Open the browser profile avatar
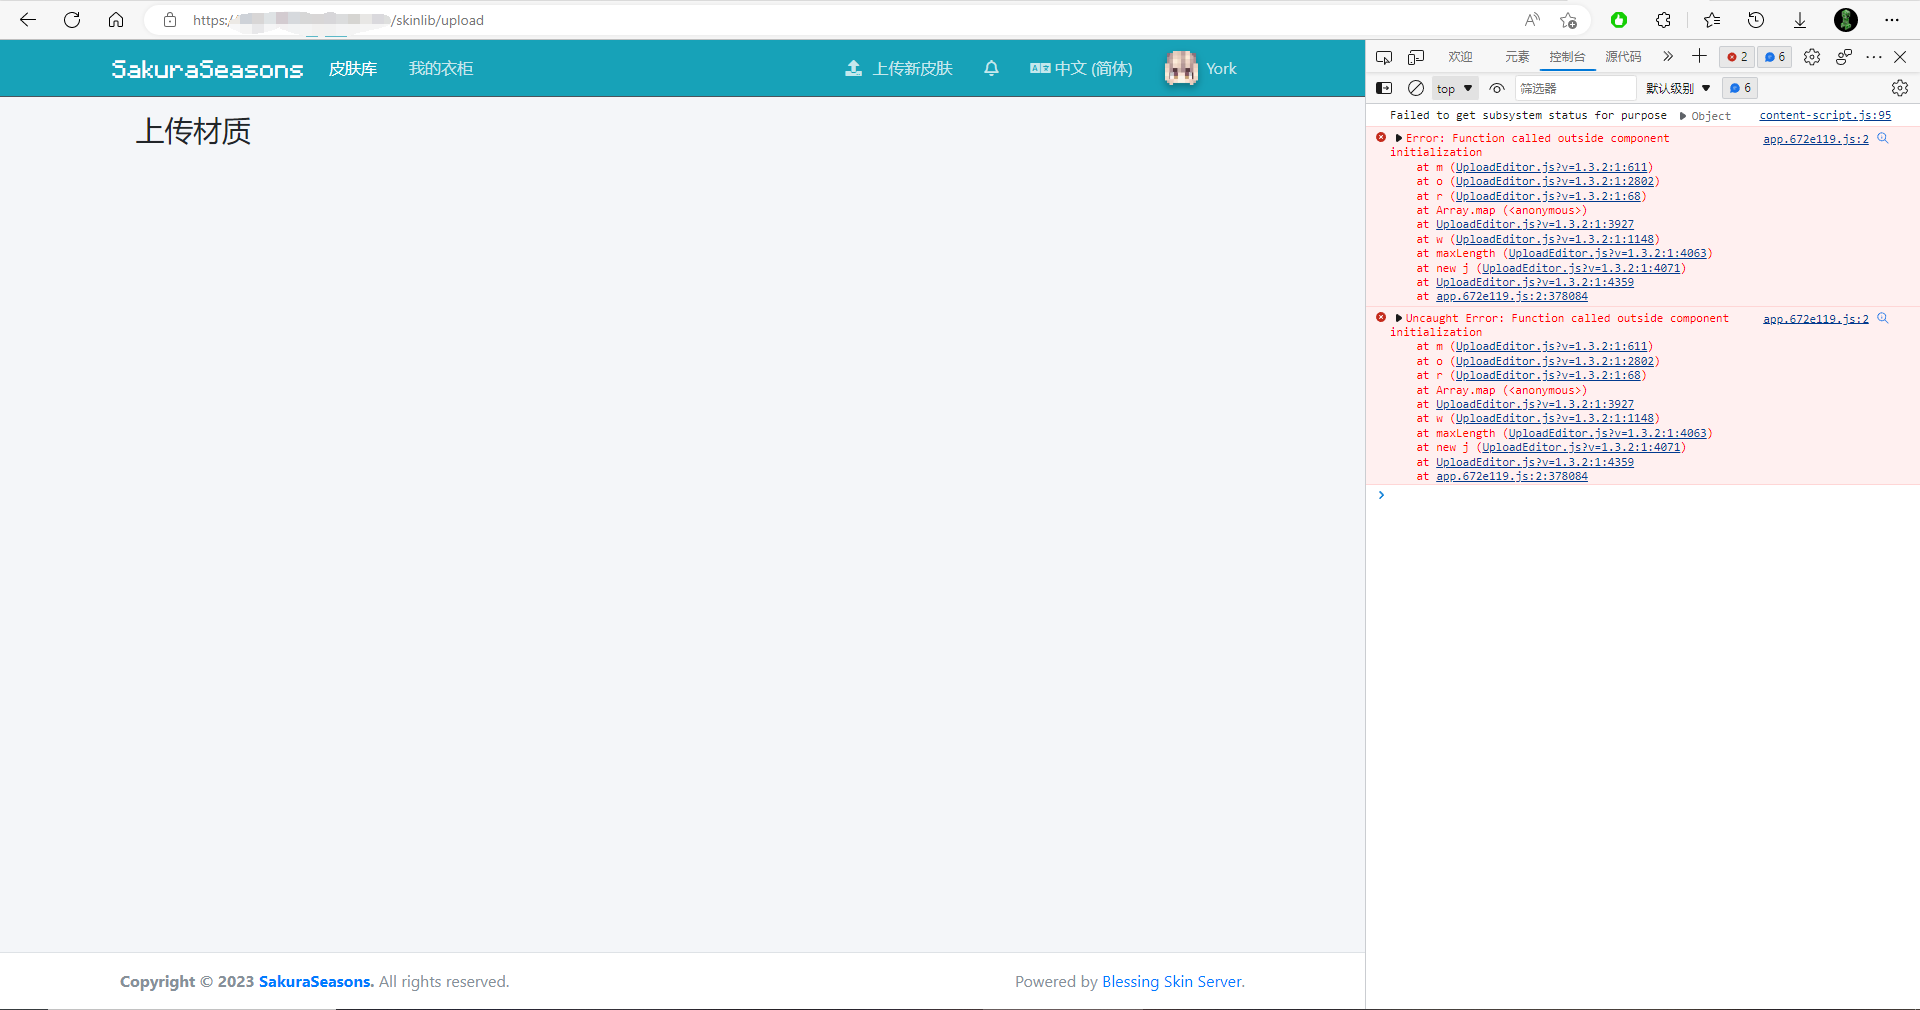 click(1846, 20)
